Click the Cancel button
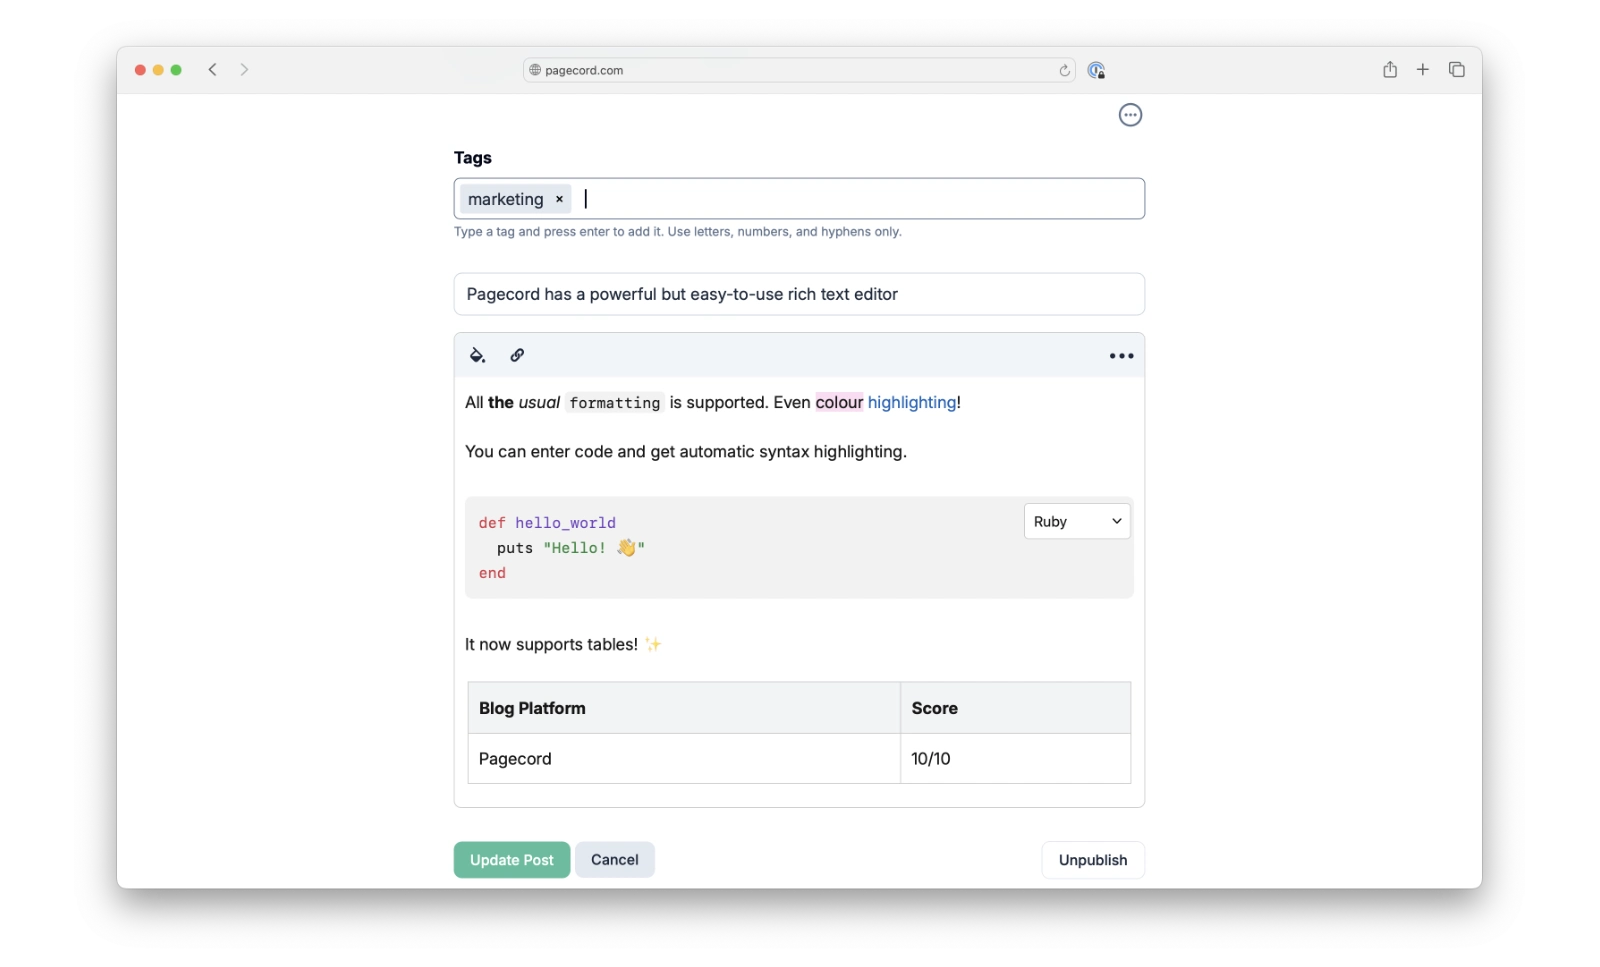The width and height of the screenshot is (1600, 967). [x=614, y=859]
